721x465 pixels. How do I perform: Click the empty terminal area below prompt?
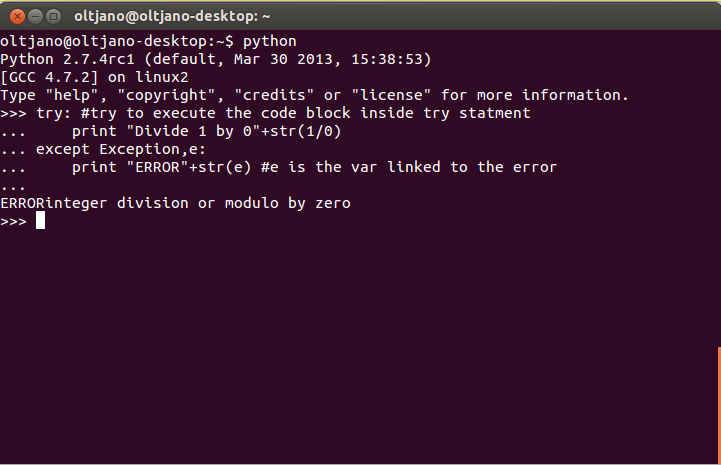tap(359, 345)
